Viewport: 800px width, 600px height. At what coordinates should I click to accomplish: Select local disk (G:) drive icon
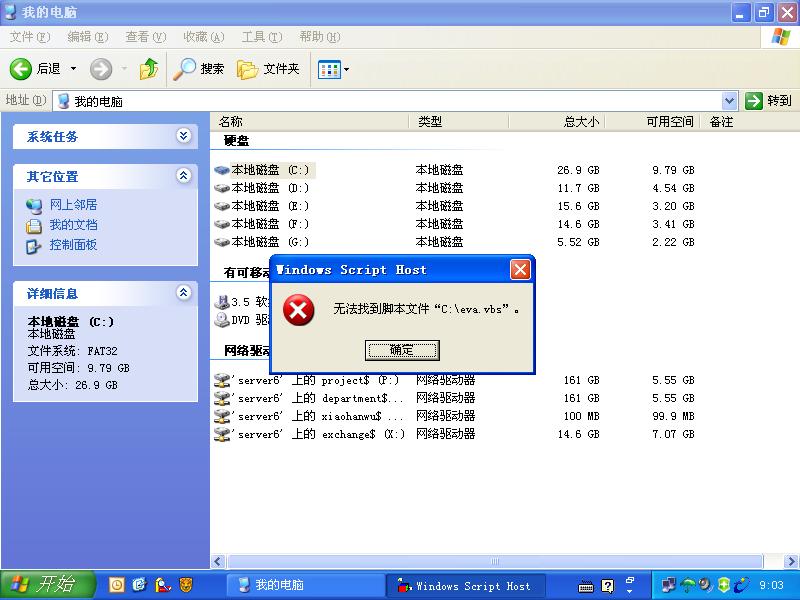pyautogui.click(x=222, y=242)
